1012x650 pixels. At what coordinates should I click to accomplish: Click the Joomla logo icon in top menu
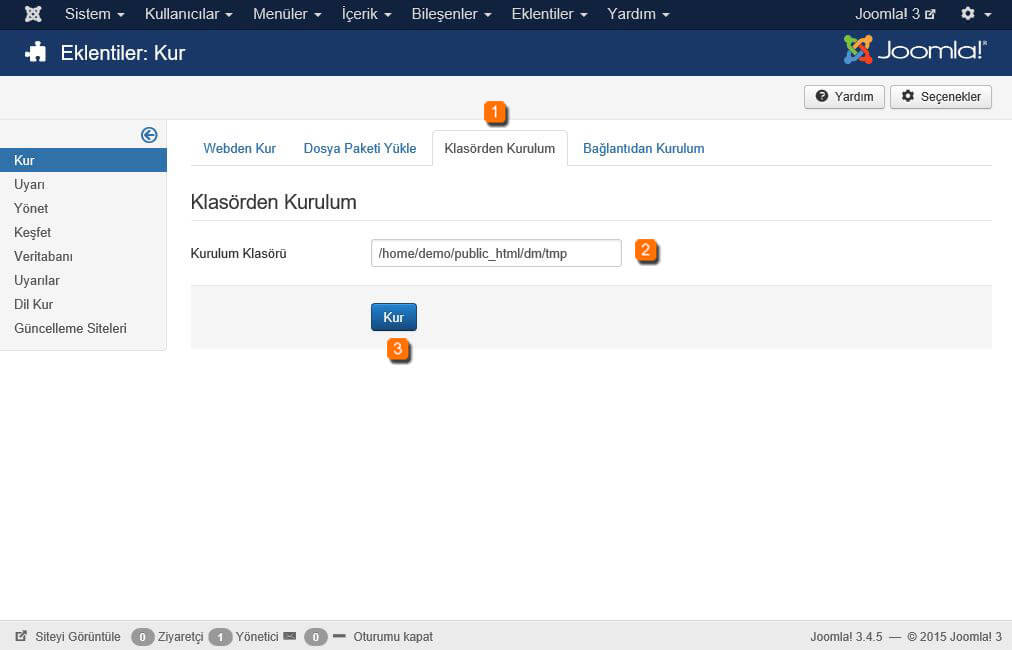click(33, 14)
